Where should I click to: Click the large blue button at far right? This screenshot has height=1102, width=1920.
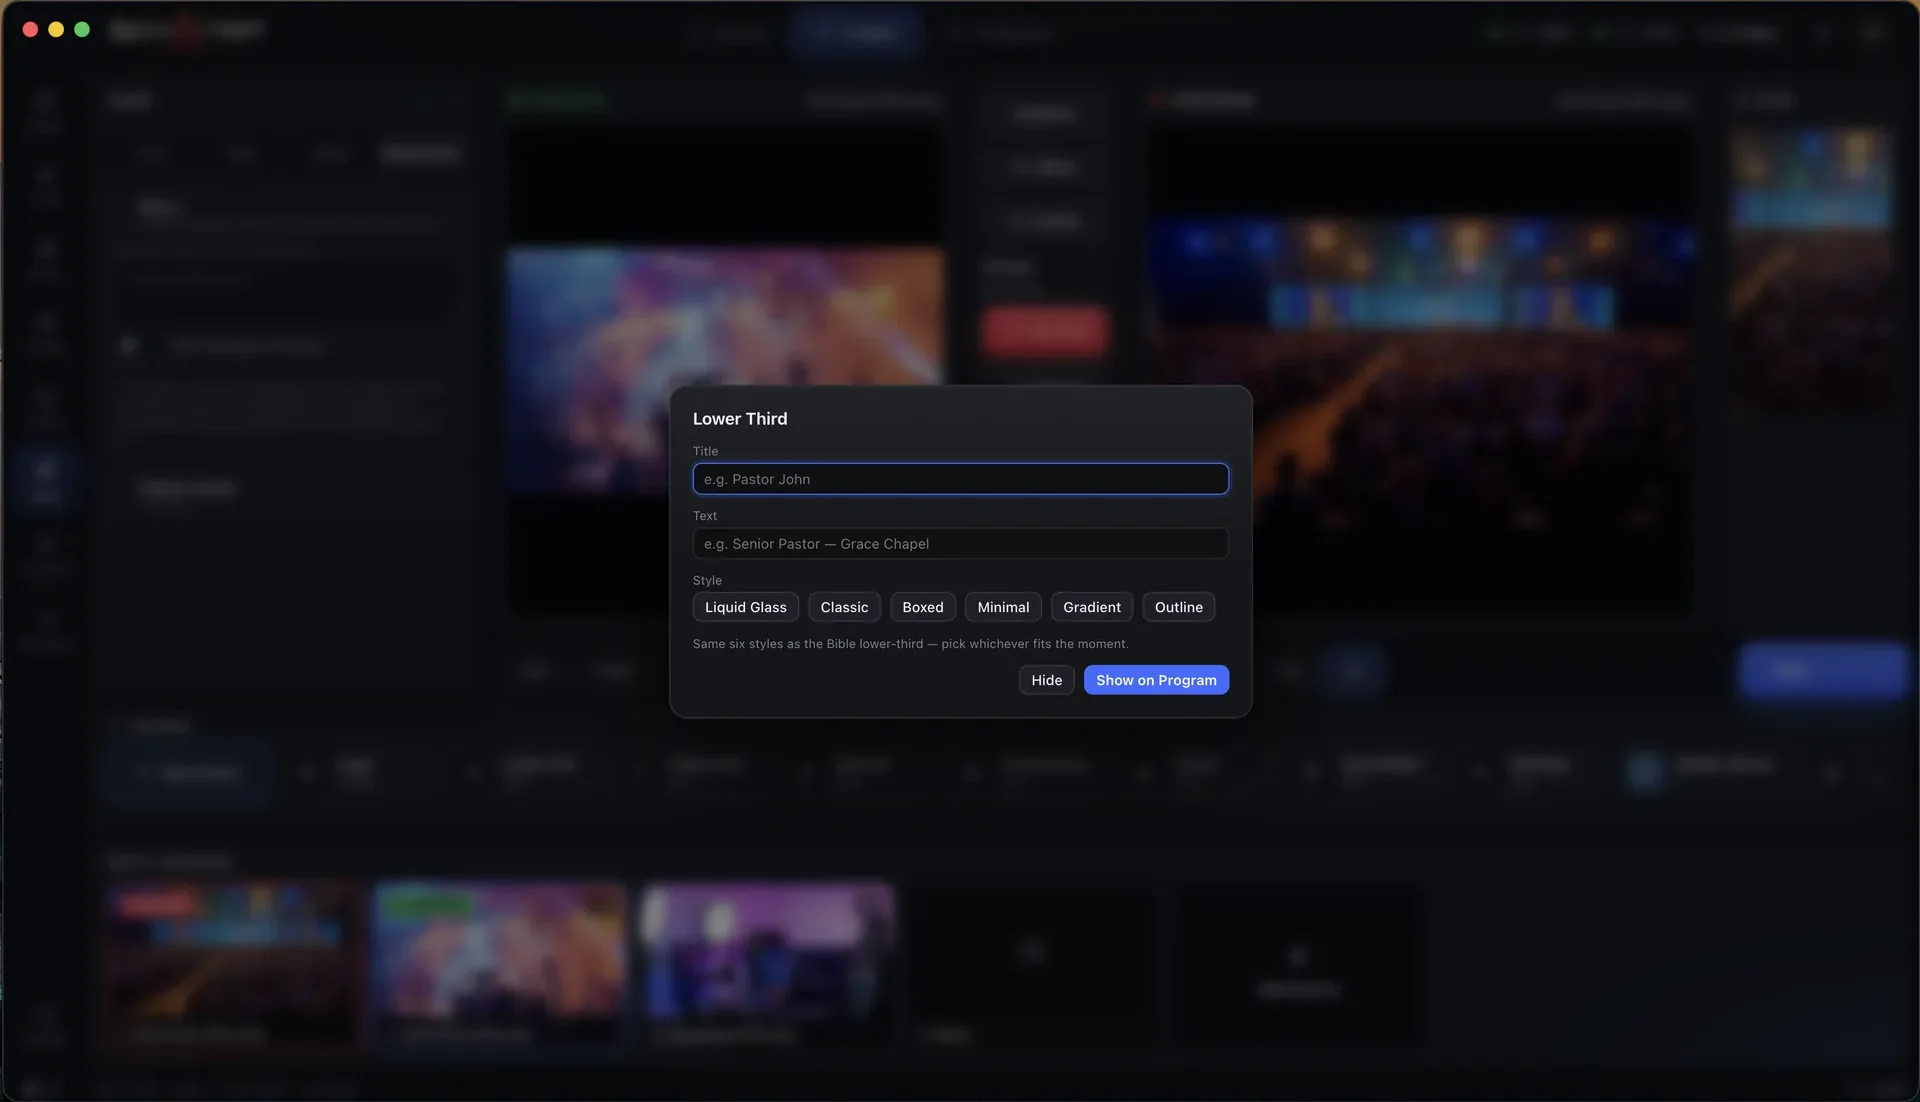(1822, 670)
